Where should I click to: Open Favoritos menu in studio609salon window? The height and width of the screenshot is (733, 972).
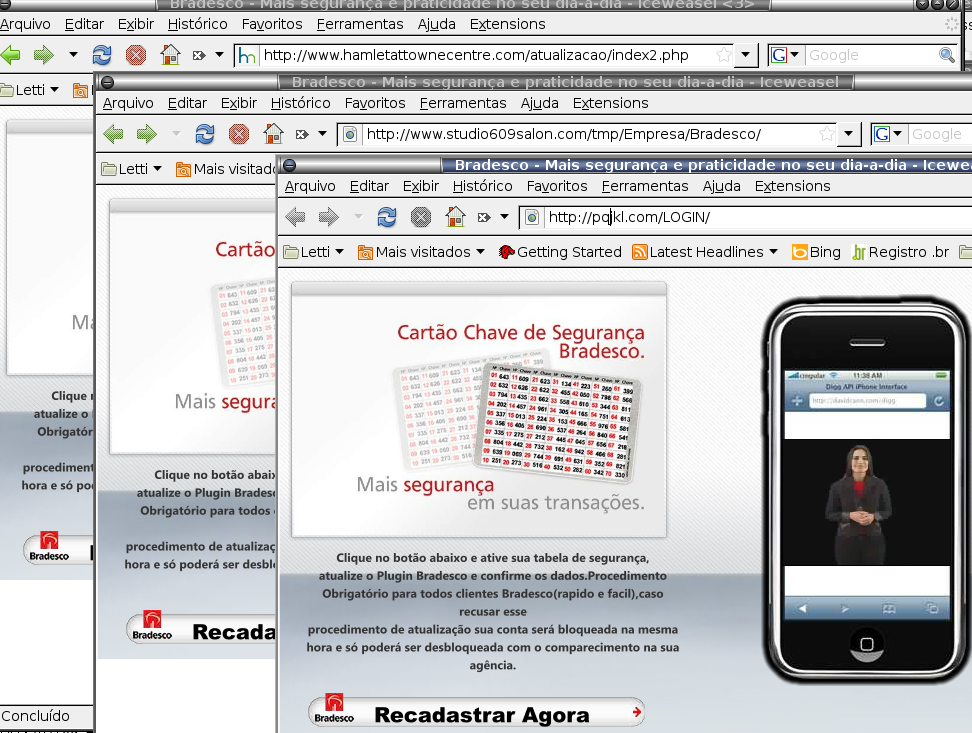375,103
